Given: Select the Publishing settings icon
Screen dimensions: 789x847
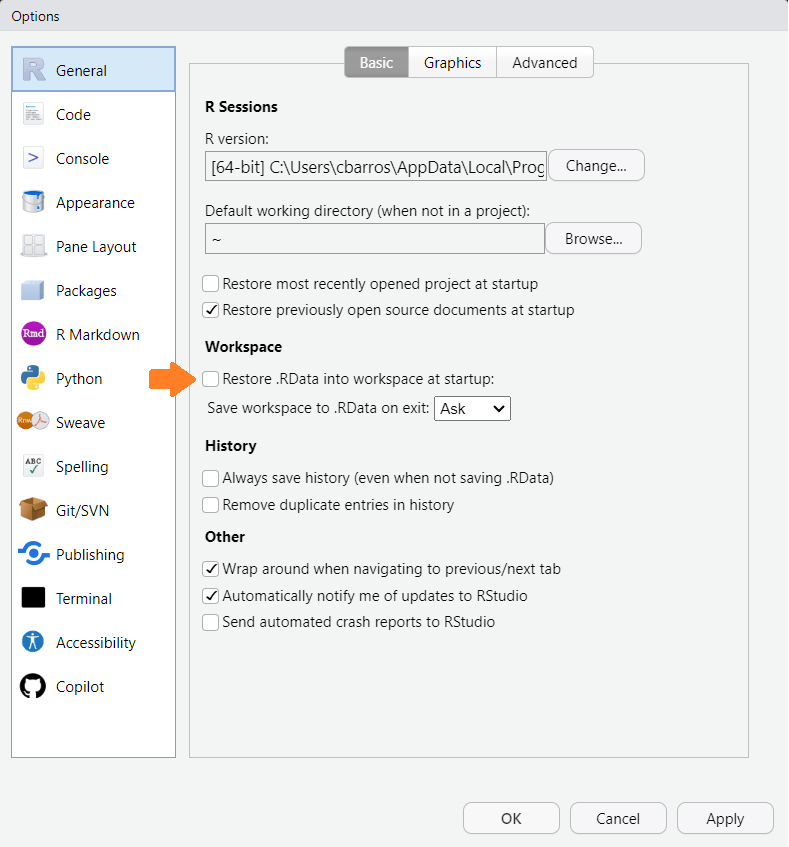Looking at the screenshot, I should pyautogui.click(x=33, y=554).
